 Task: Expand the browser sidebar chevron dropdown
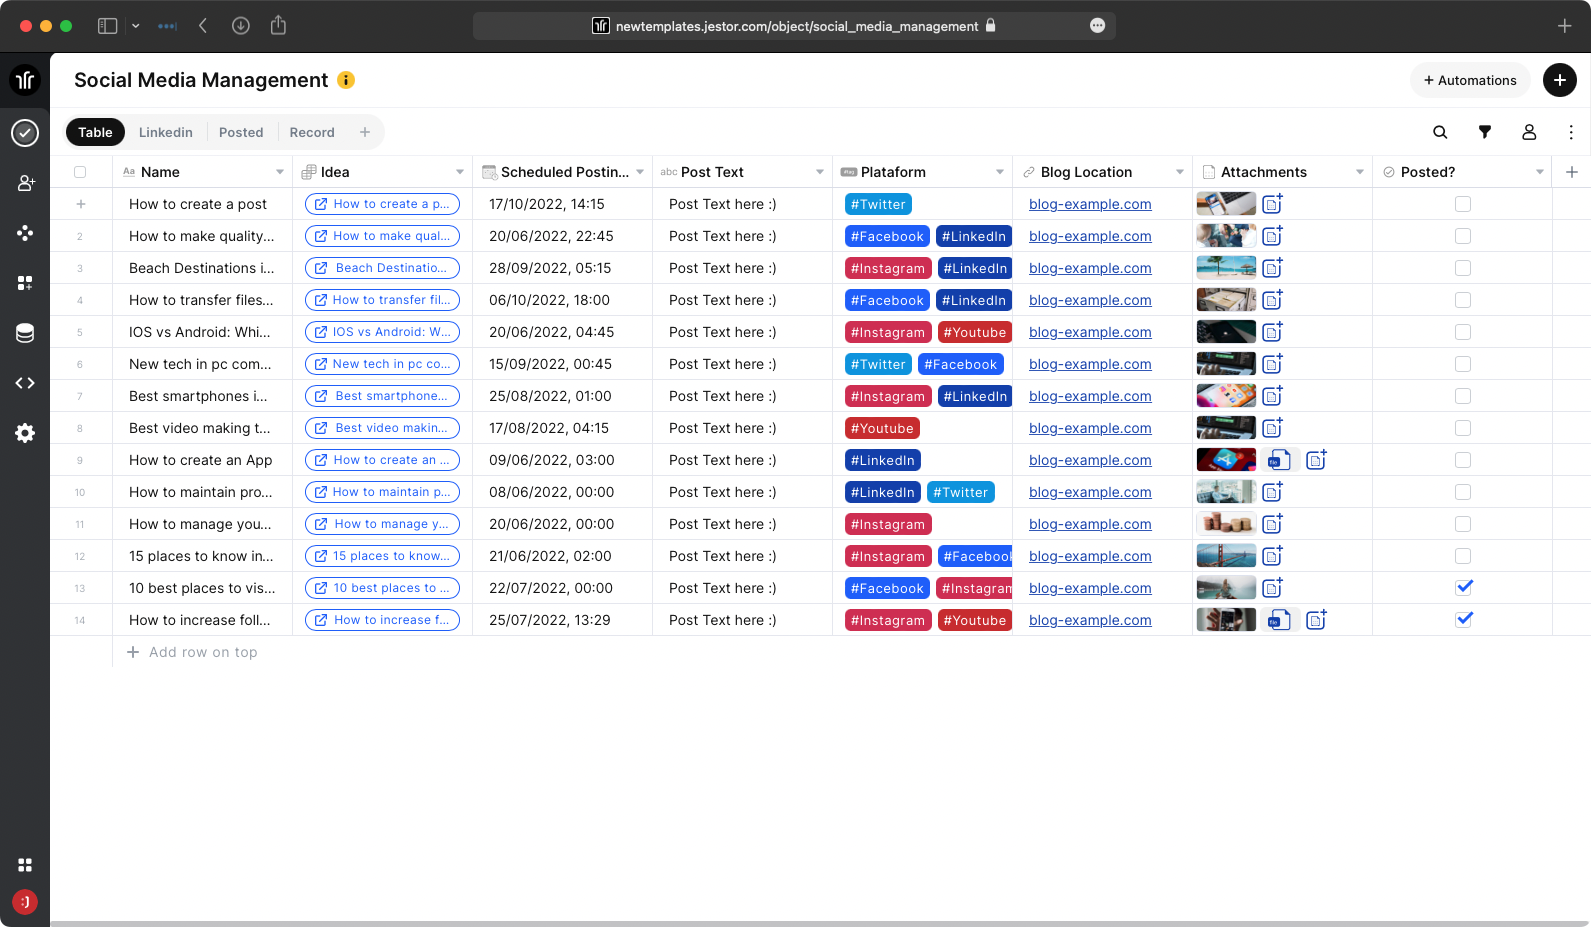coord(136,26)
